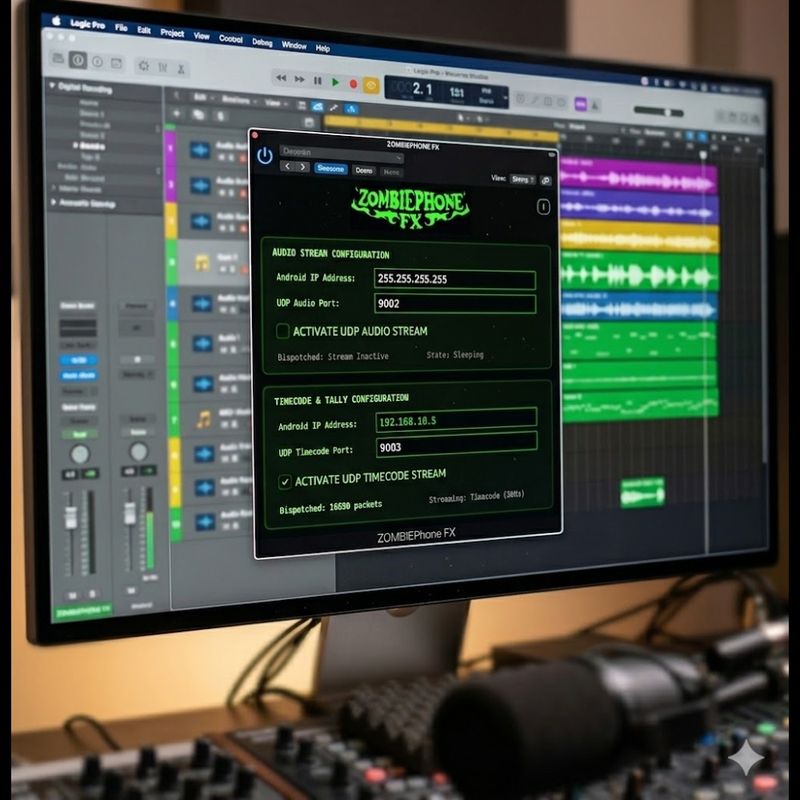Screen dimensions: 800x800
Task: Adjust the left channel strip volume fader
Action: click(x=70, y=518)
